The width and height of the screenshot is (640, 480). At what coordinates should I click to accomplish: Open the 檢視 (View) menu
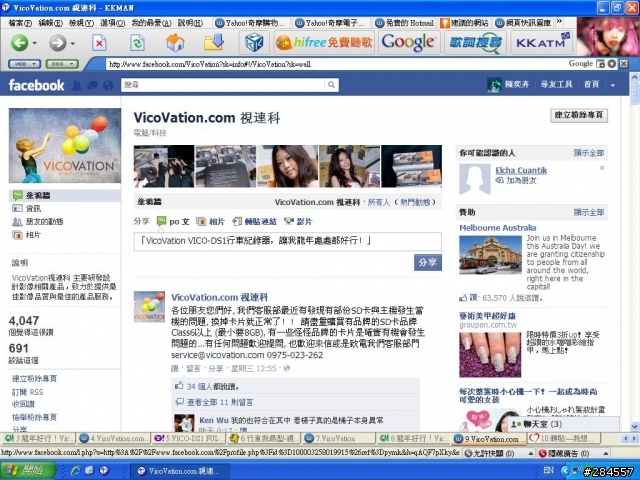(81, 23)
